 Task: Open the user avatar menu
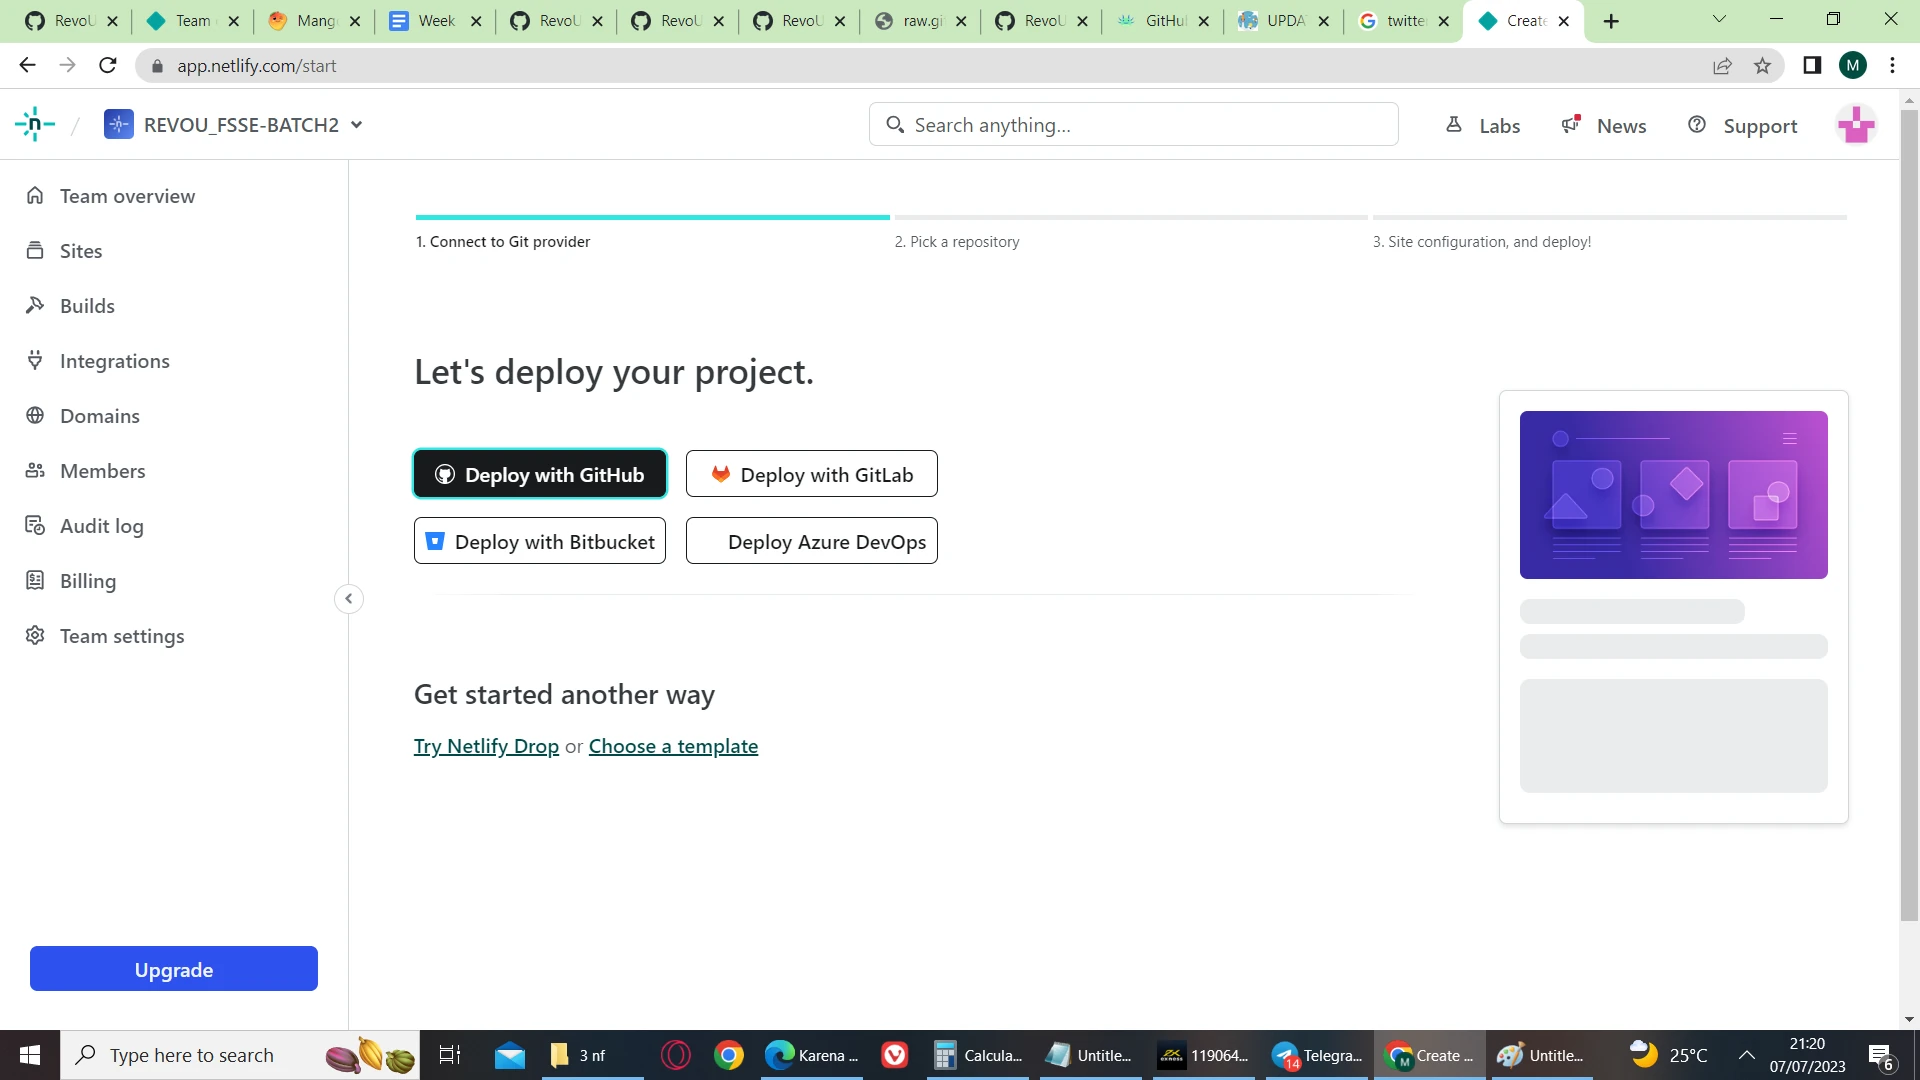click(1856, 125)
